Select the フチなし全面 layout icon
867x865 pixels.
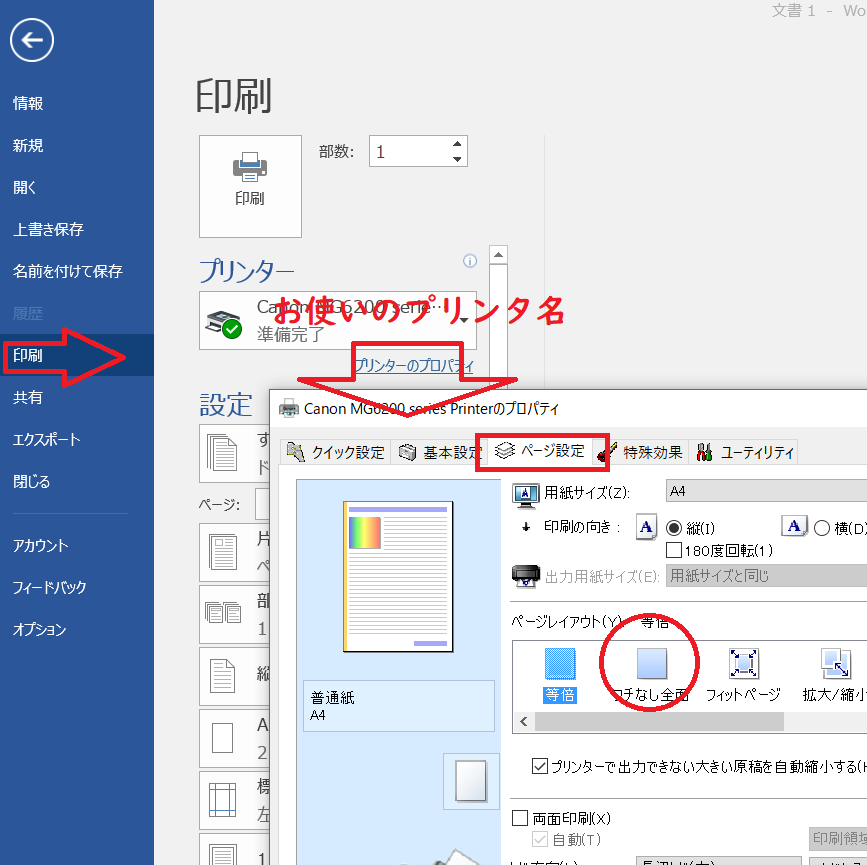tap(652, 664)
